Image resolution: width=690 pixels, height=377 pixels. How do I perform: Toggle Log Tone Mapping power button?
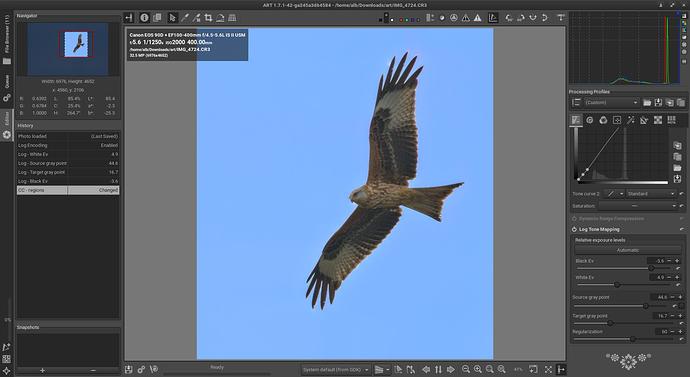574,229
